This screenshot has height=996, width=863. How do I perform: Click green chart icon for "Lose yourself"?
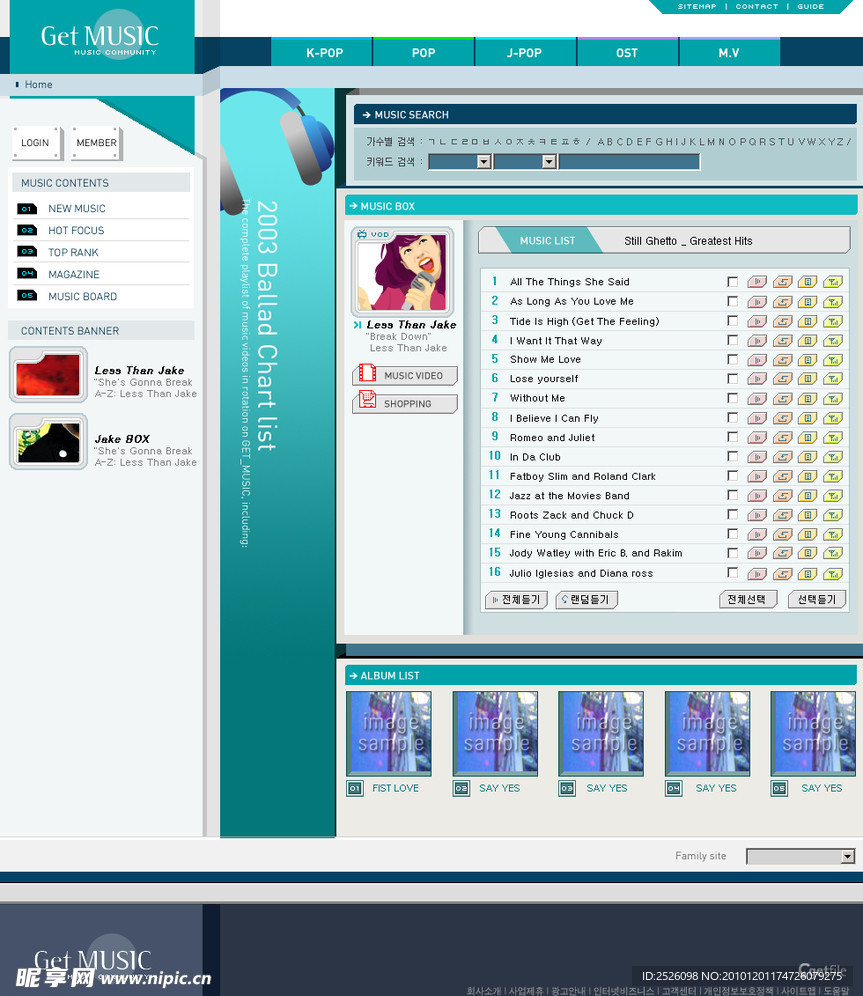pos(833,379)
